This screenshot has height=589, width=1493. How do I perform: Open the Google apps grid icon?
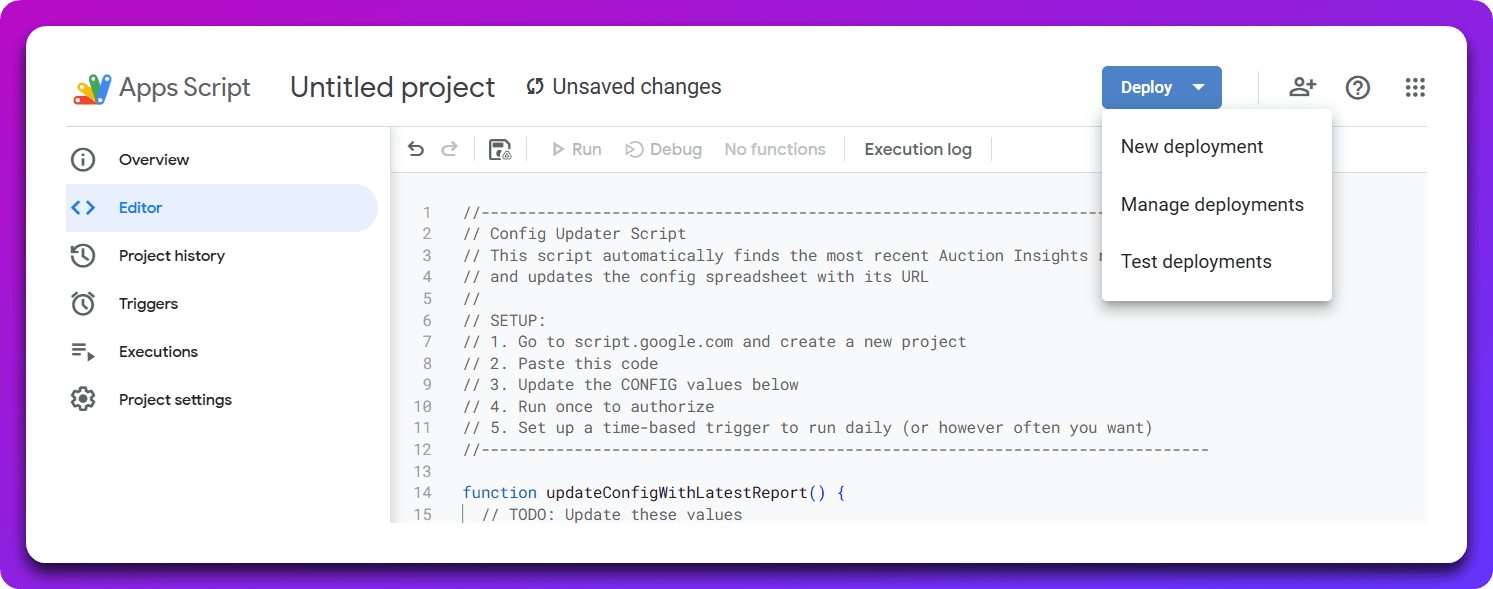pyautogui.click(x=1414, y=88)
